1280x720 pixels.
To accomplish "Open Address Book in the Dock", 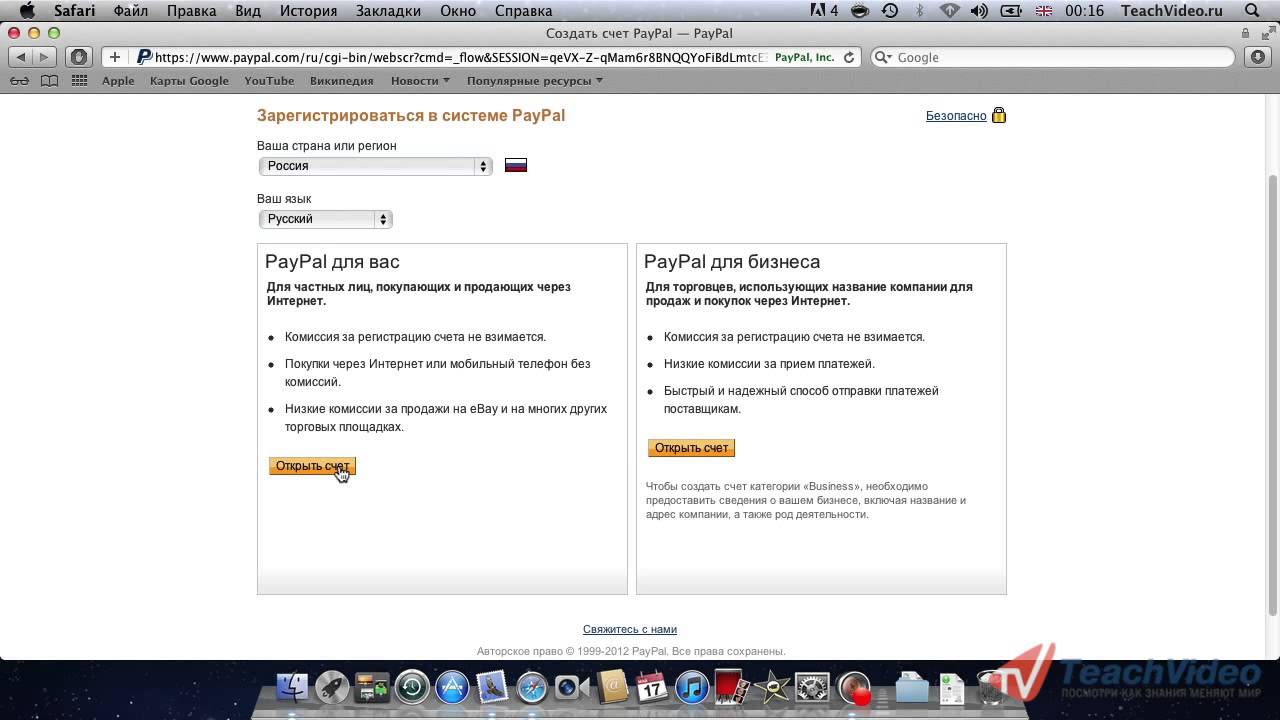I will coord(612,686).
